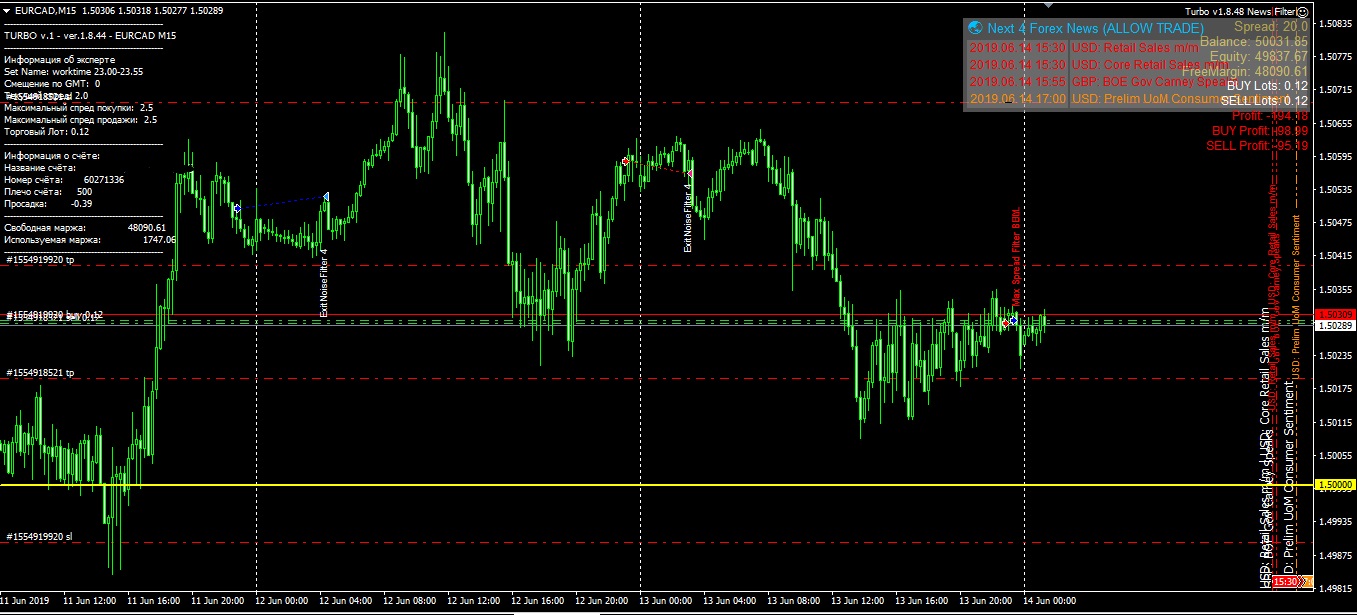This screenshot has height=615, width=1357.
Task: Click the 'Set Name: worktime 23.00-23.55' line
Action: click(74, 72)
